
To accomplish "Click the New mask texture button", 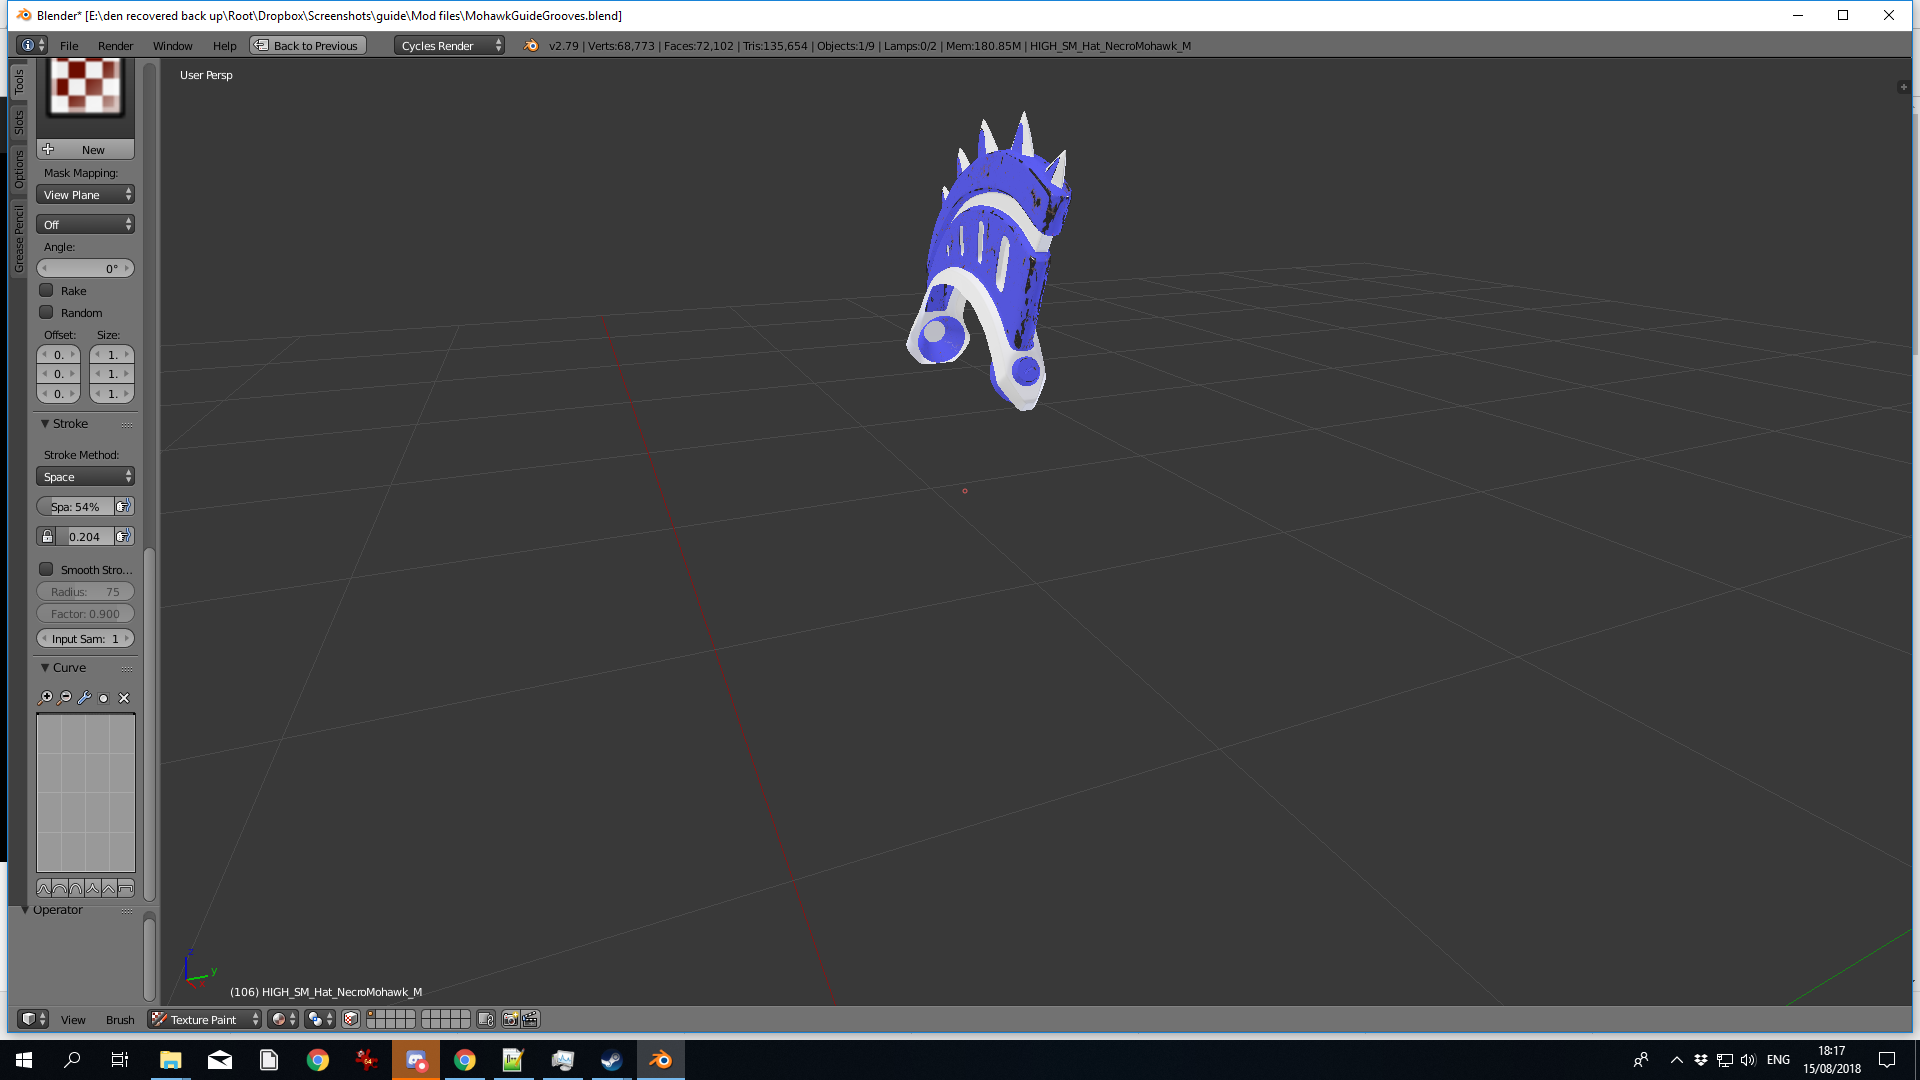I will (85, 150).
